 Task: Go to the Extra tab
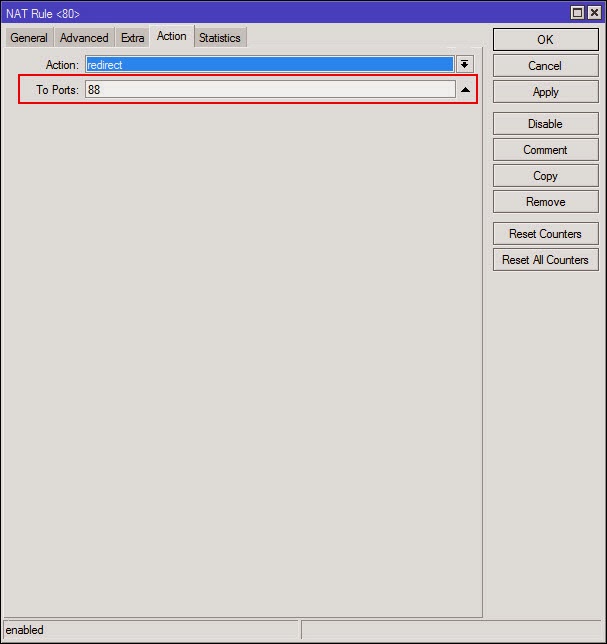point(133,38)
